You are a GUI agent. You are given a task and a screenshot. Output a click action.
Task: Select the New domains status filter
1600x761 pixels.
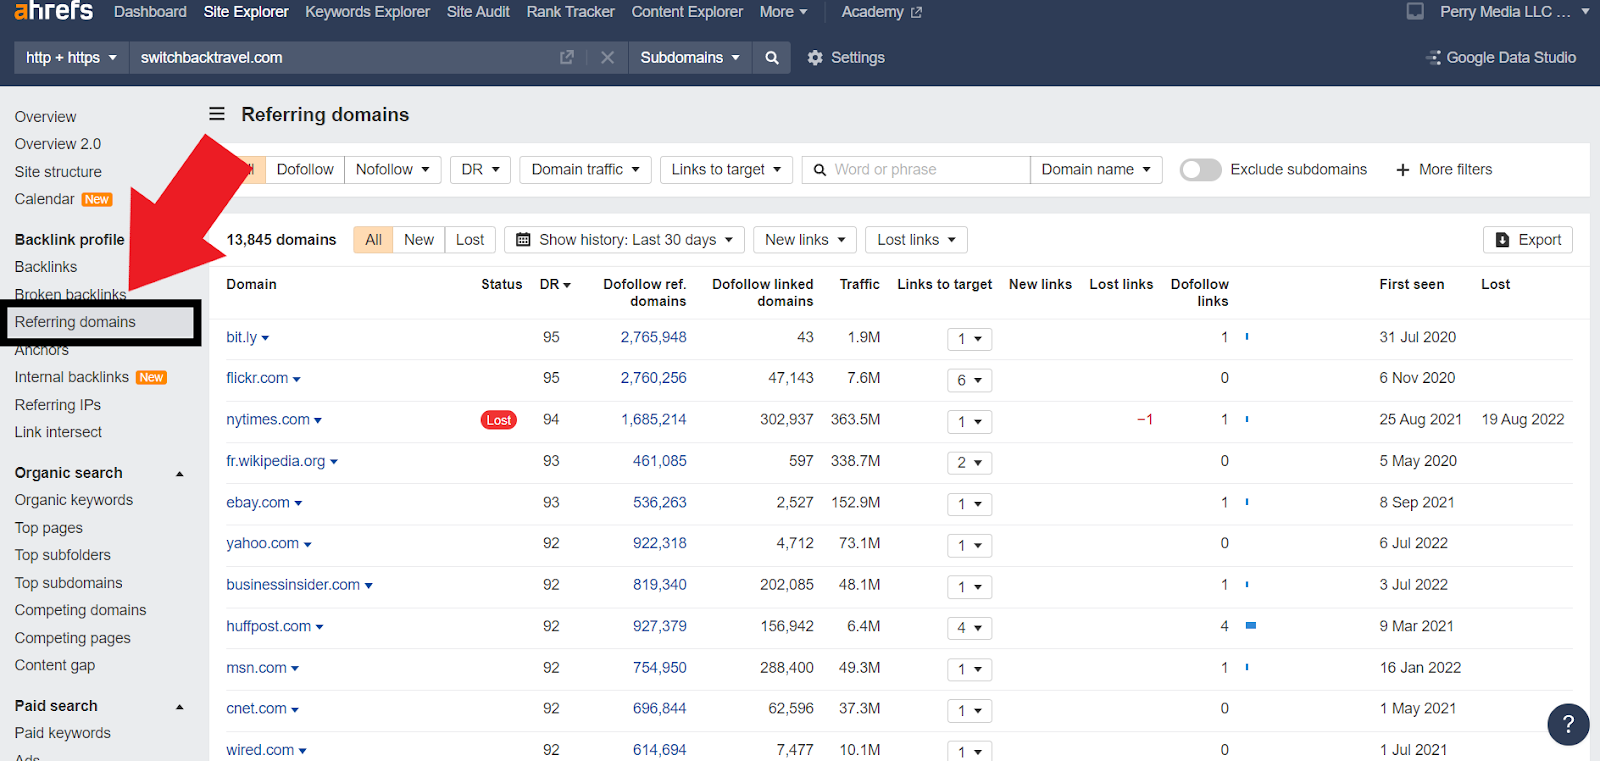(x=419, y=240)
